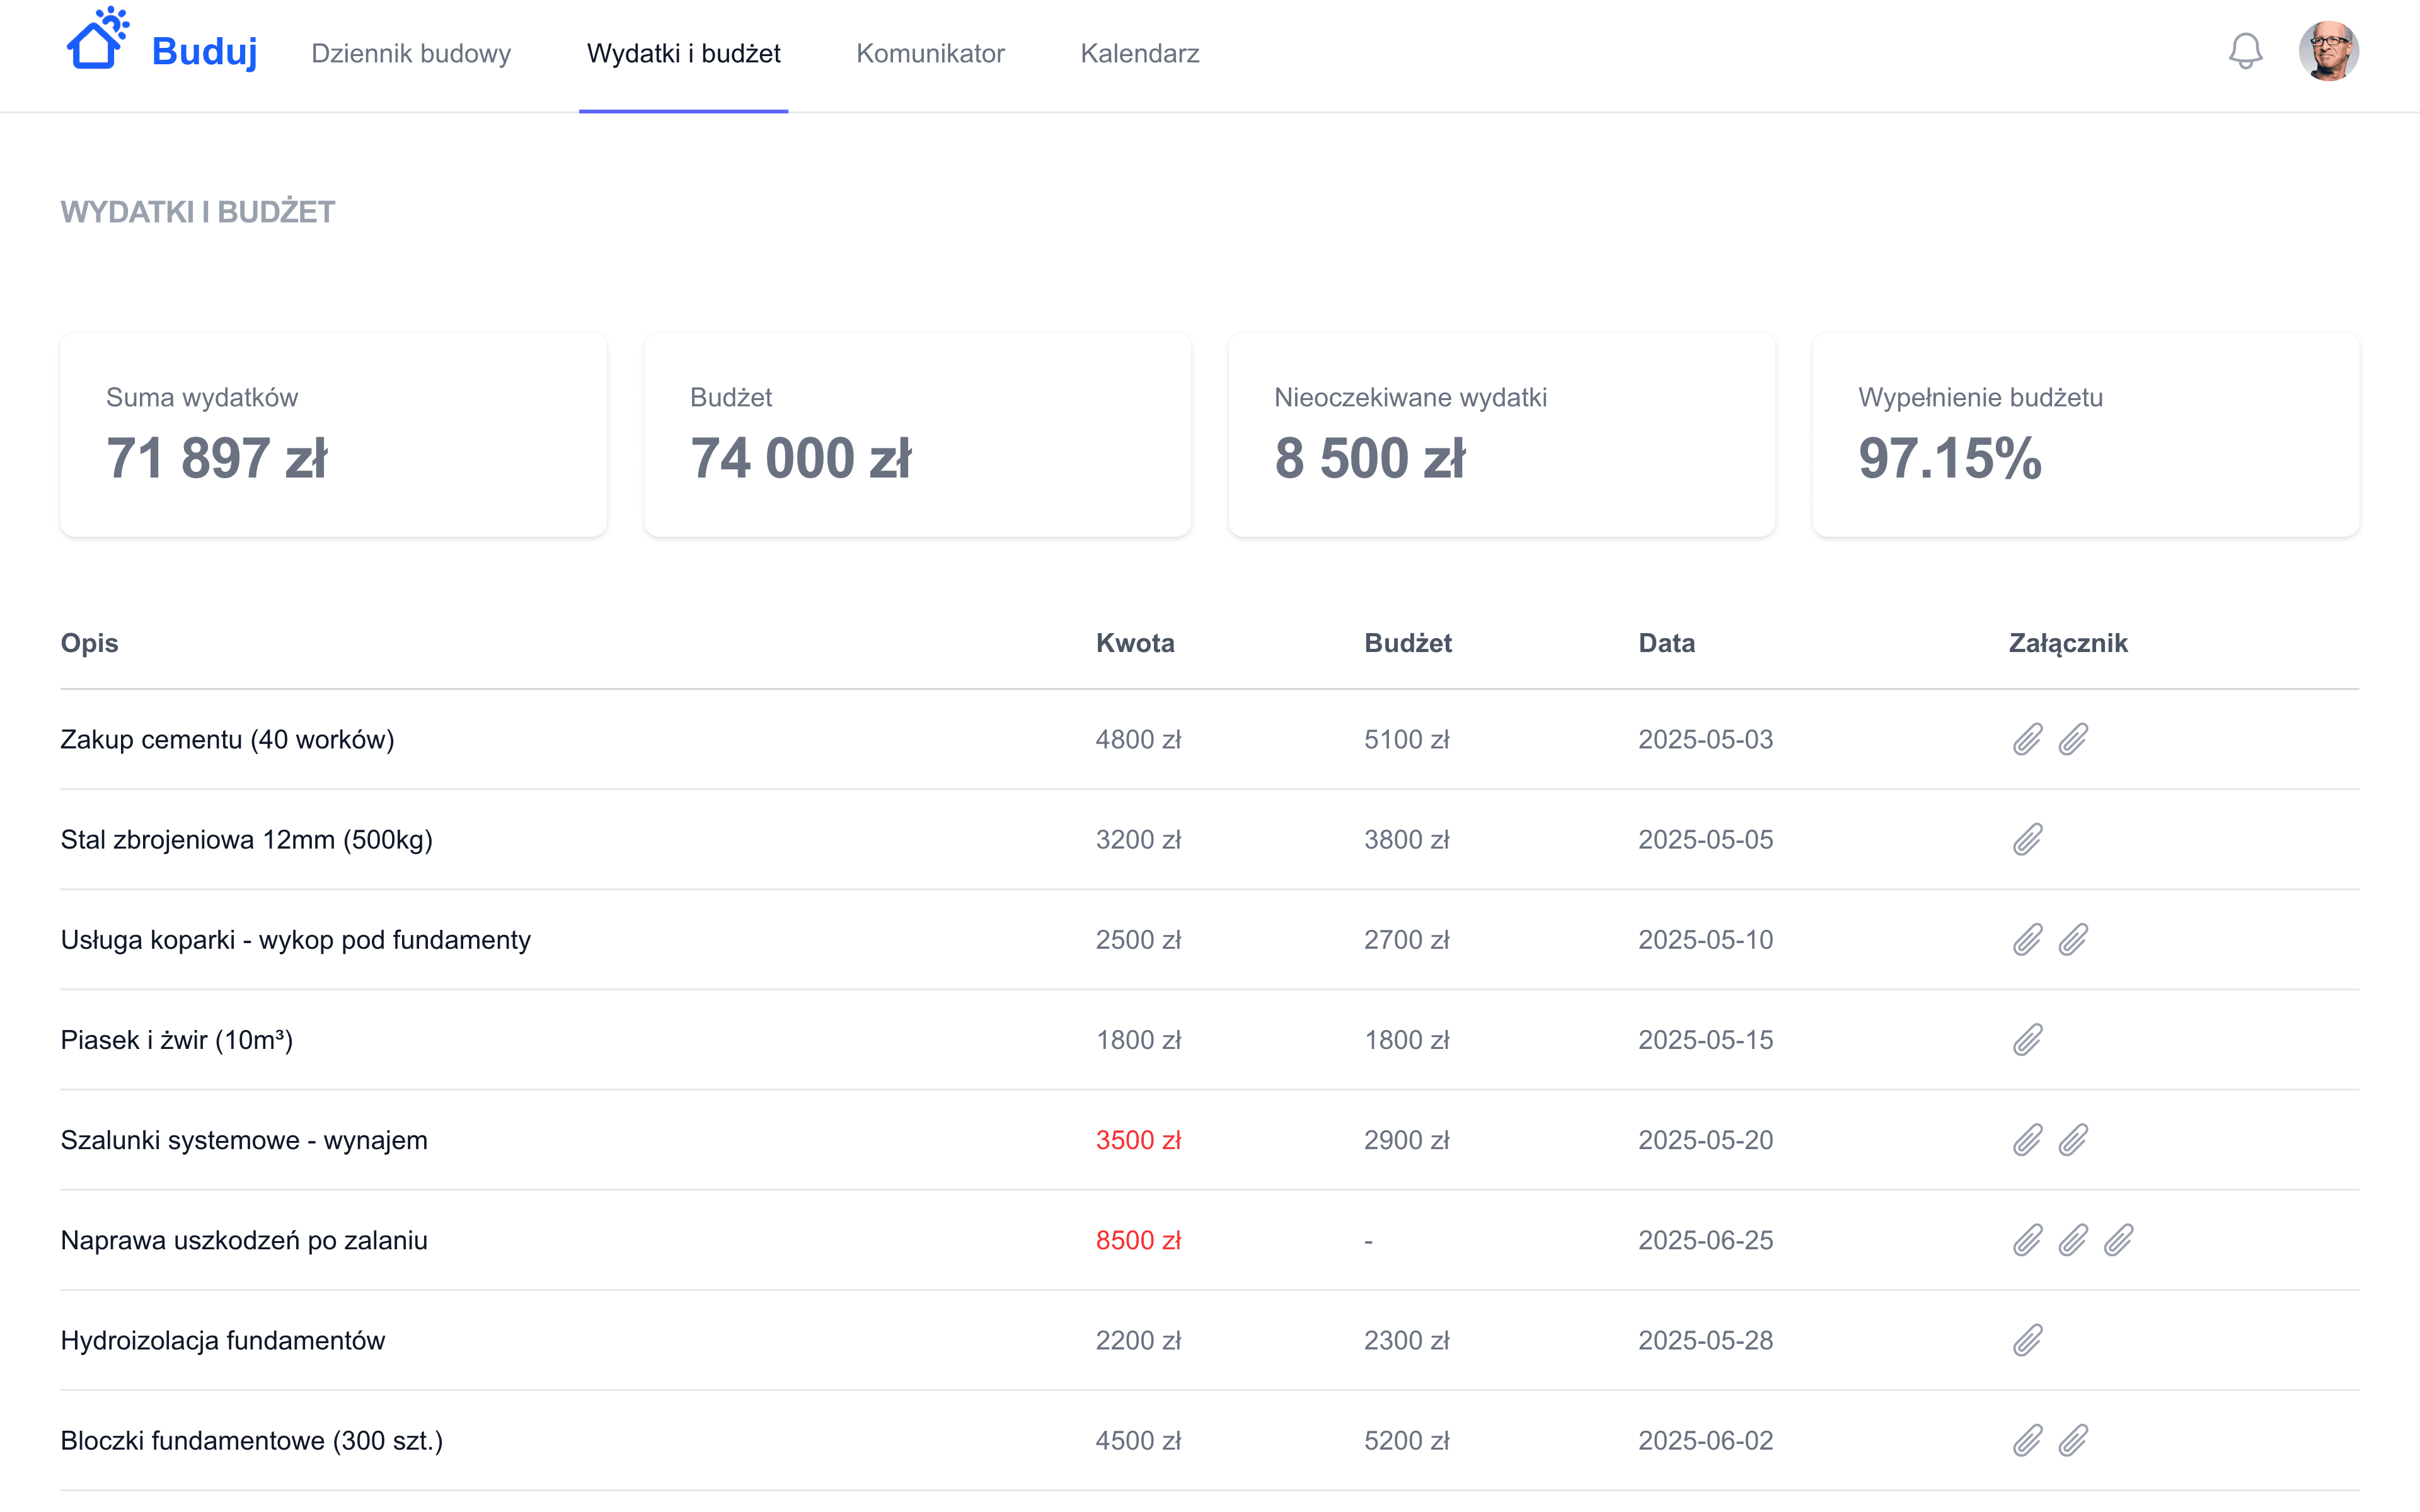Open first attachment for Bloczki fundamentowe

tap(2027, 1440)
